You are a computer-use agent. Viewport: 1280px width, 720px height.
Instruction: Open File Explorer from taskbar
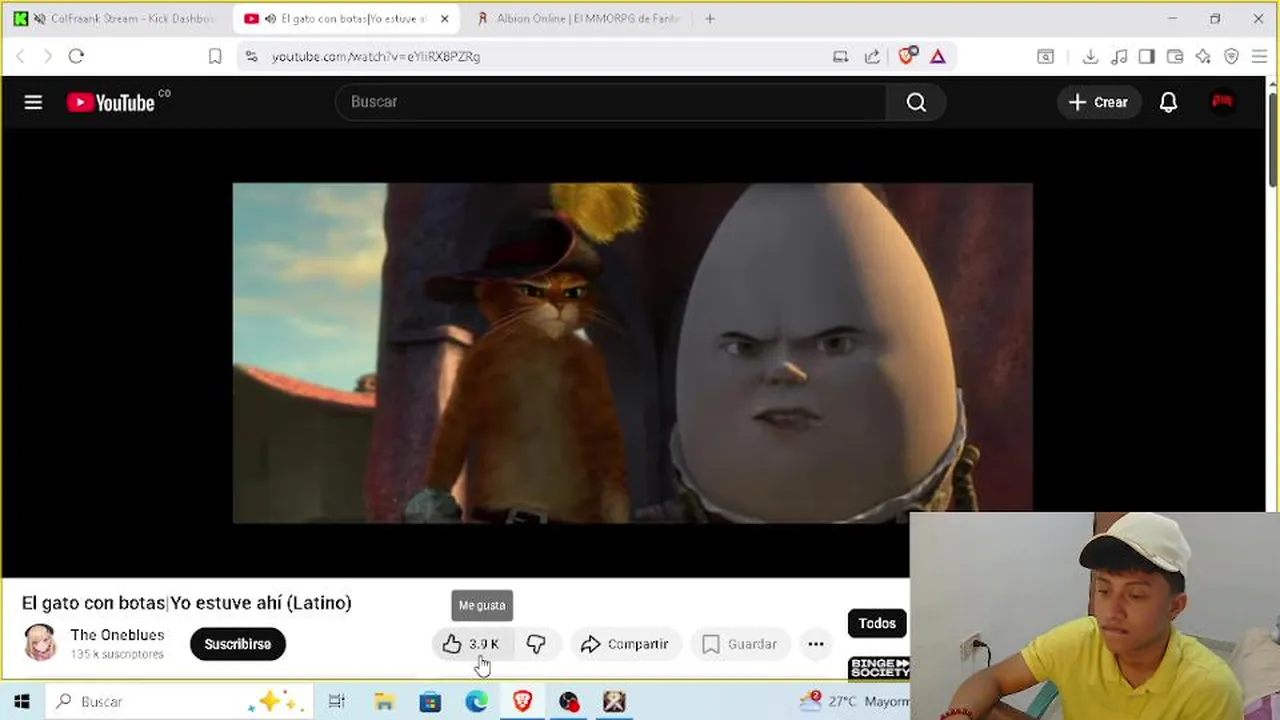[x=384, y=702]
